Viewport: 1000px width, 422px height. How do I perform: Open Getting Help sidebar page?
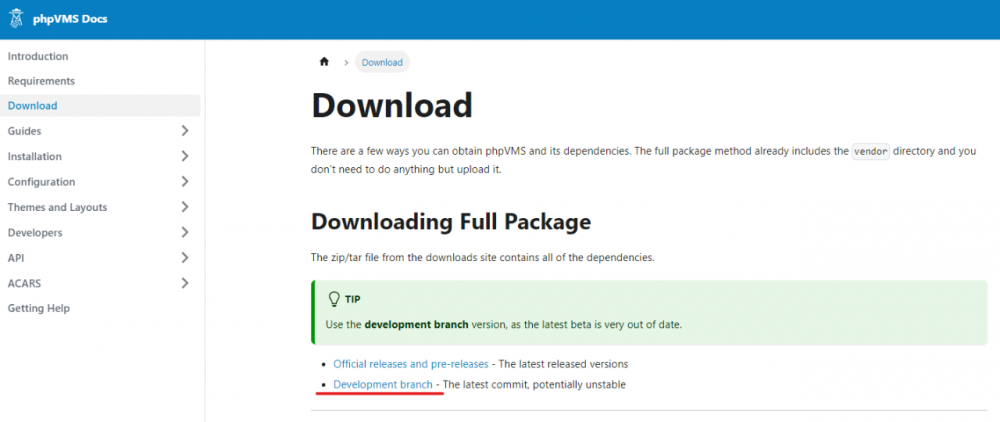[39, 308]
